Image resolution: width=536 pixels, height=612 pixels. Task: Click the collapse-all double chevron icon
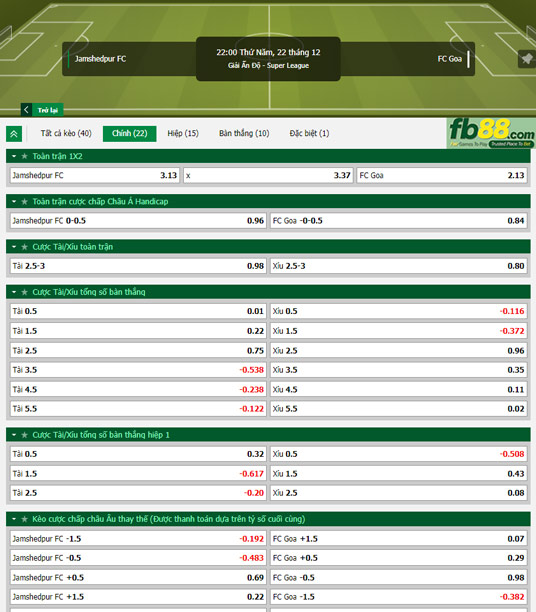14,134
